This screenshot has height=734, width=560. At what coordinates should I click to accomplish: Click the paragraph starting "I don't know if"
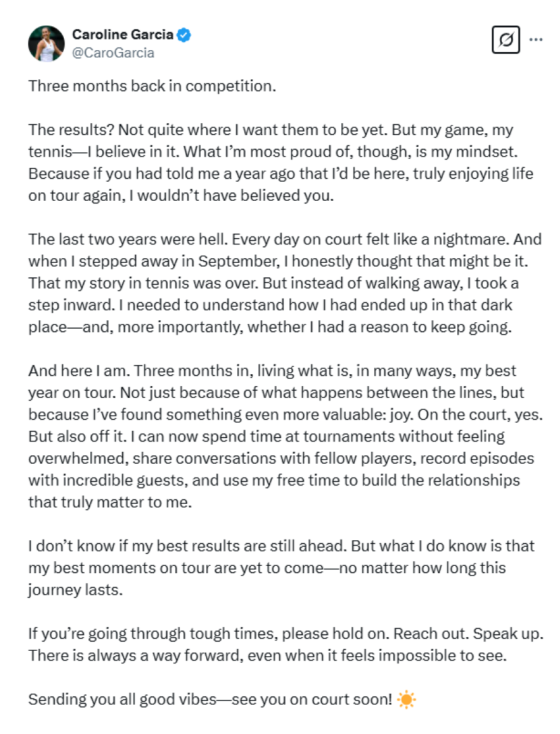(x=281, y=568)
